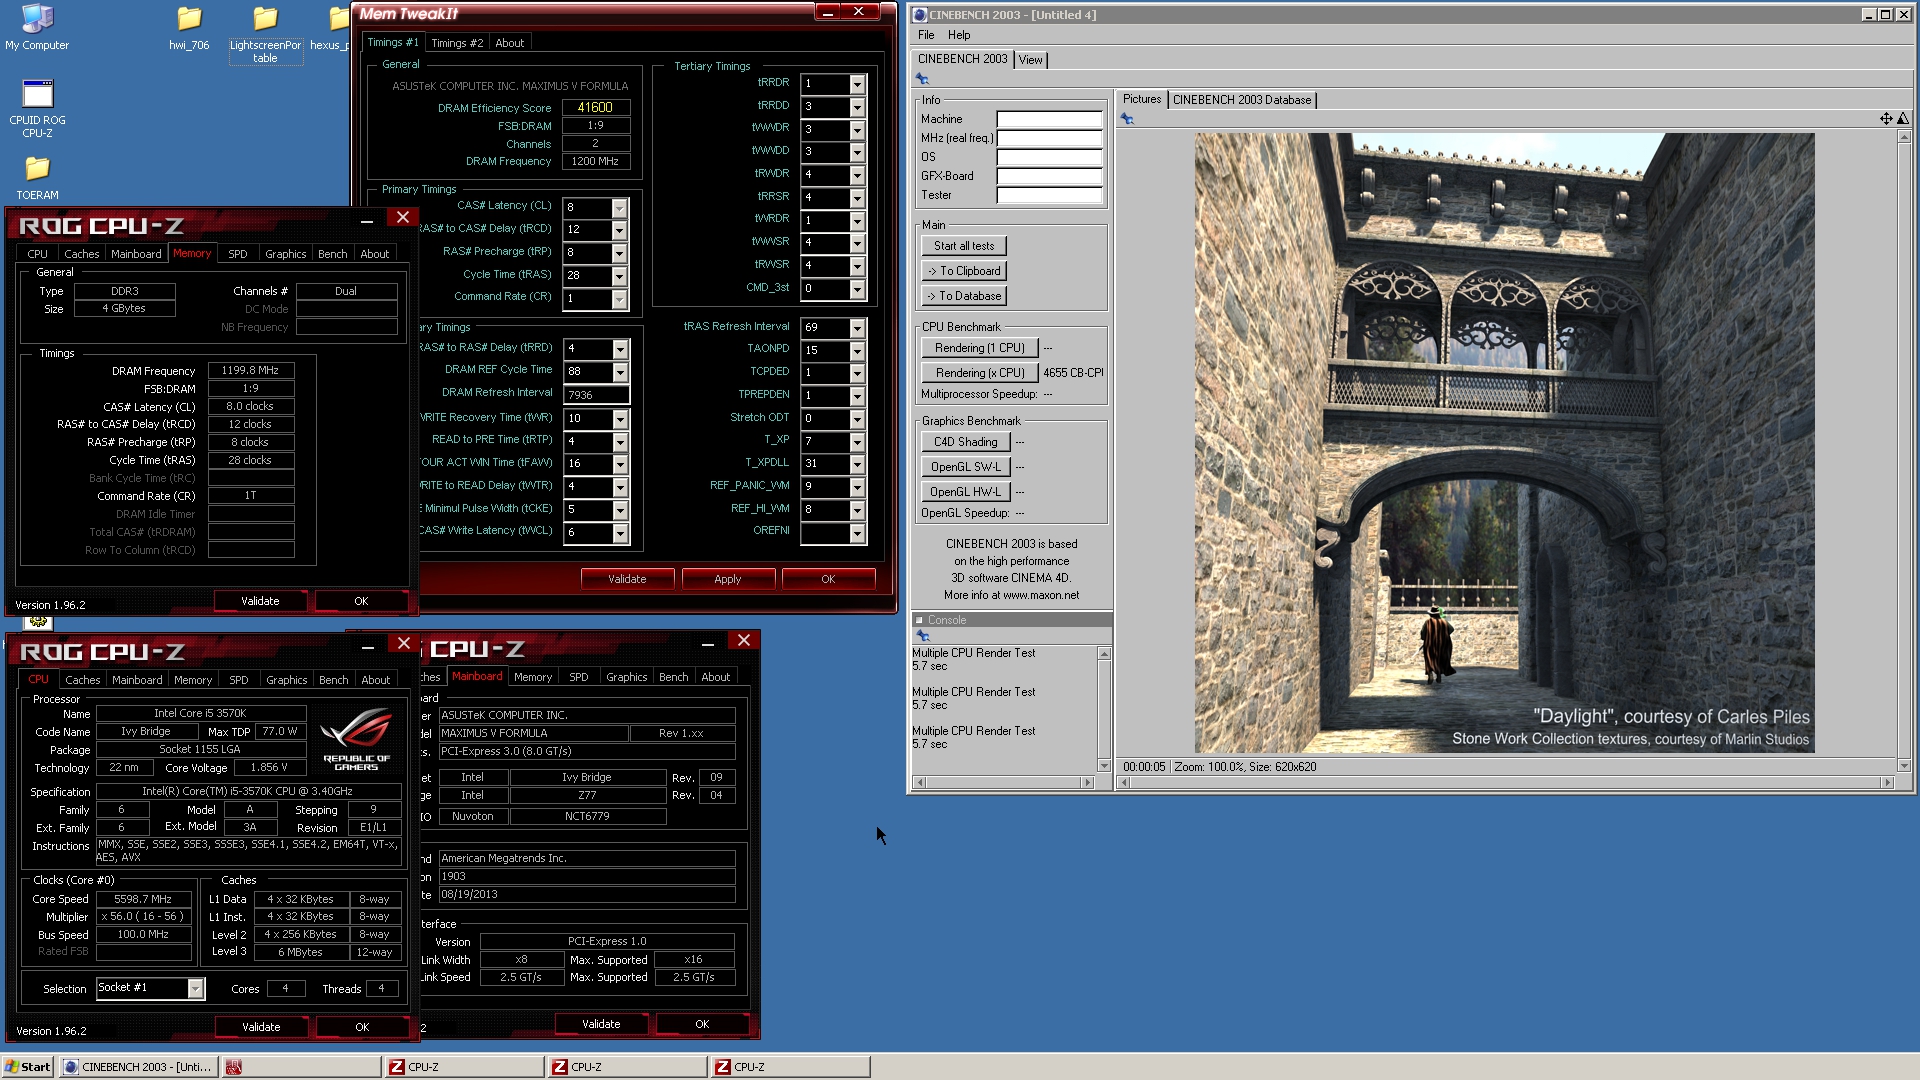1920x1080 pixels.
Task: Run the C4D Shading benchmark
Action: point(965,442)
